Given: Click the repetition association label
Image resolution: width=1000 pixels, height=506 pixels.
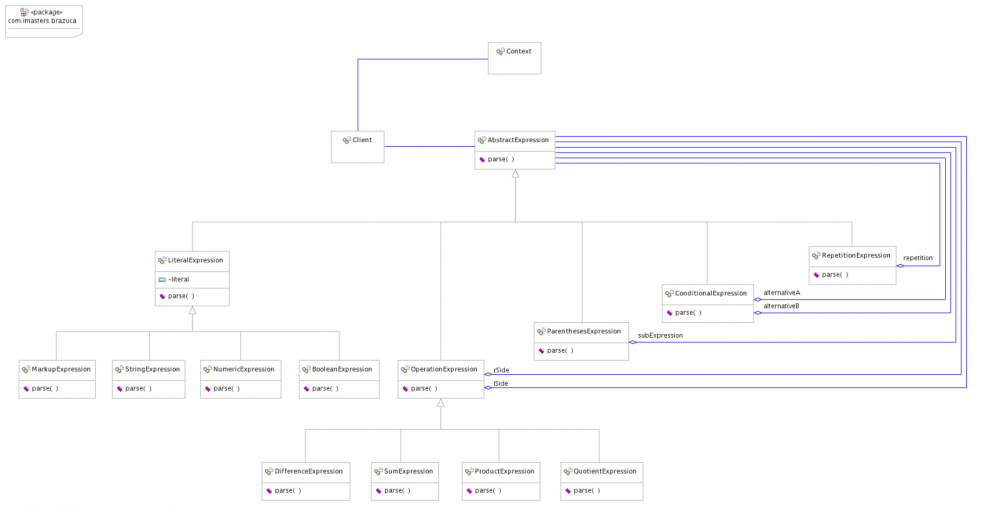Looking at the screenshot, I should 917,258.
